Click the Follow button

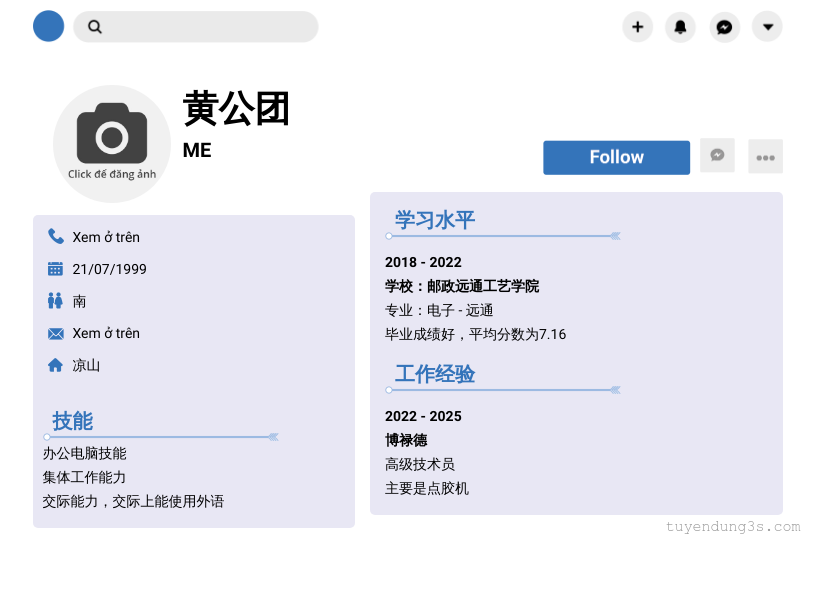[x=616, y=157]
